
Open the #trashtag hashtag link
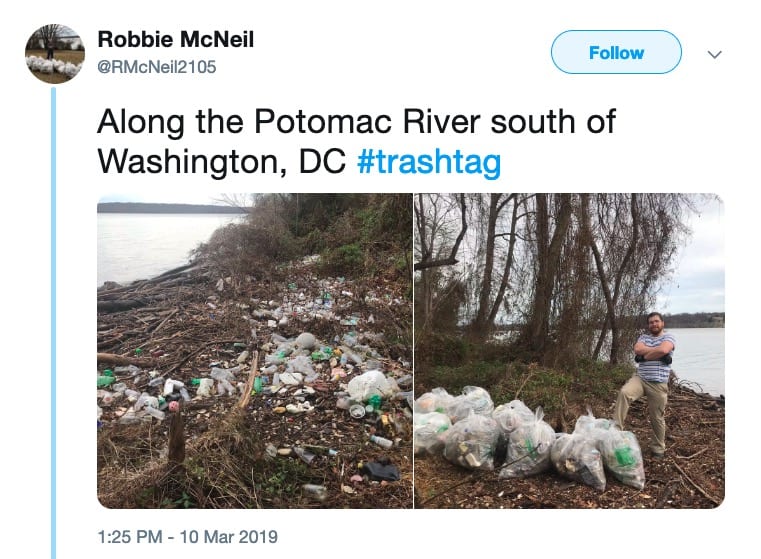[428, 162]
